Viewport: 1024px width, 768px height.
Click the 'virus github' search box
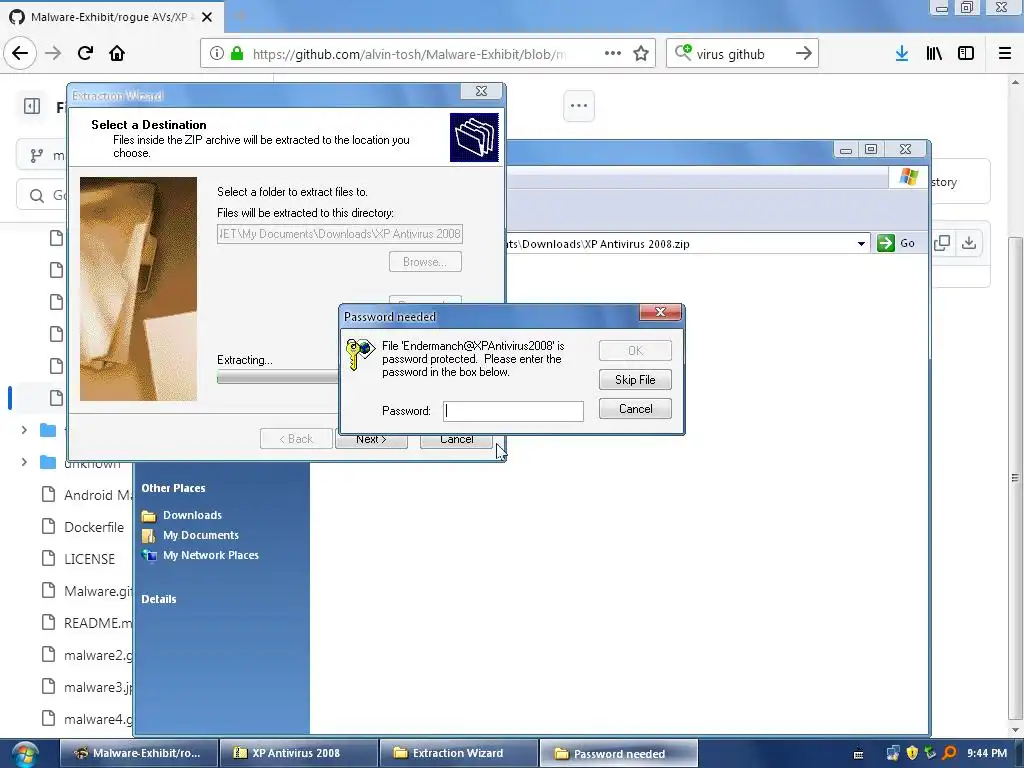[x=741, y=54]
